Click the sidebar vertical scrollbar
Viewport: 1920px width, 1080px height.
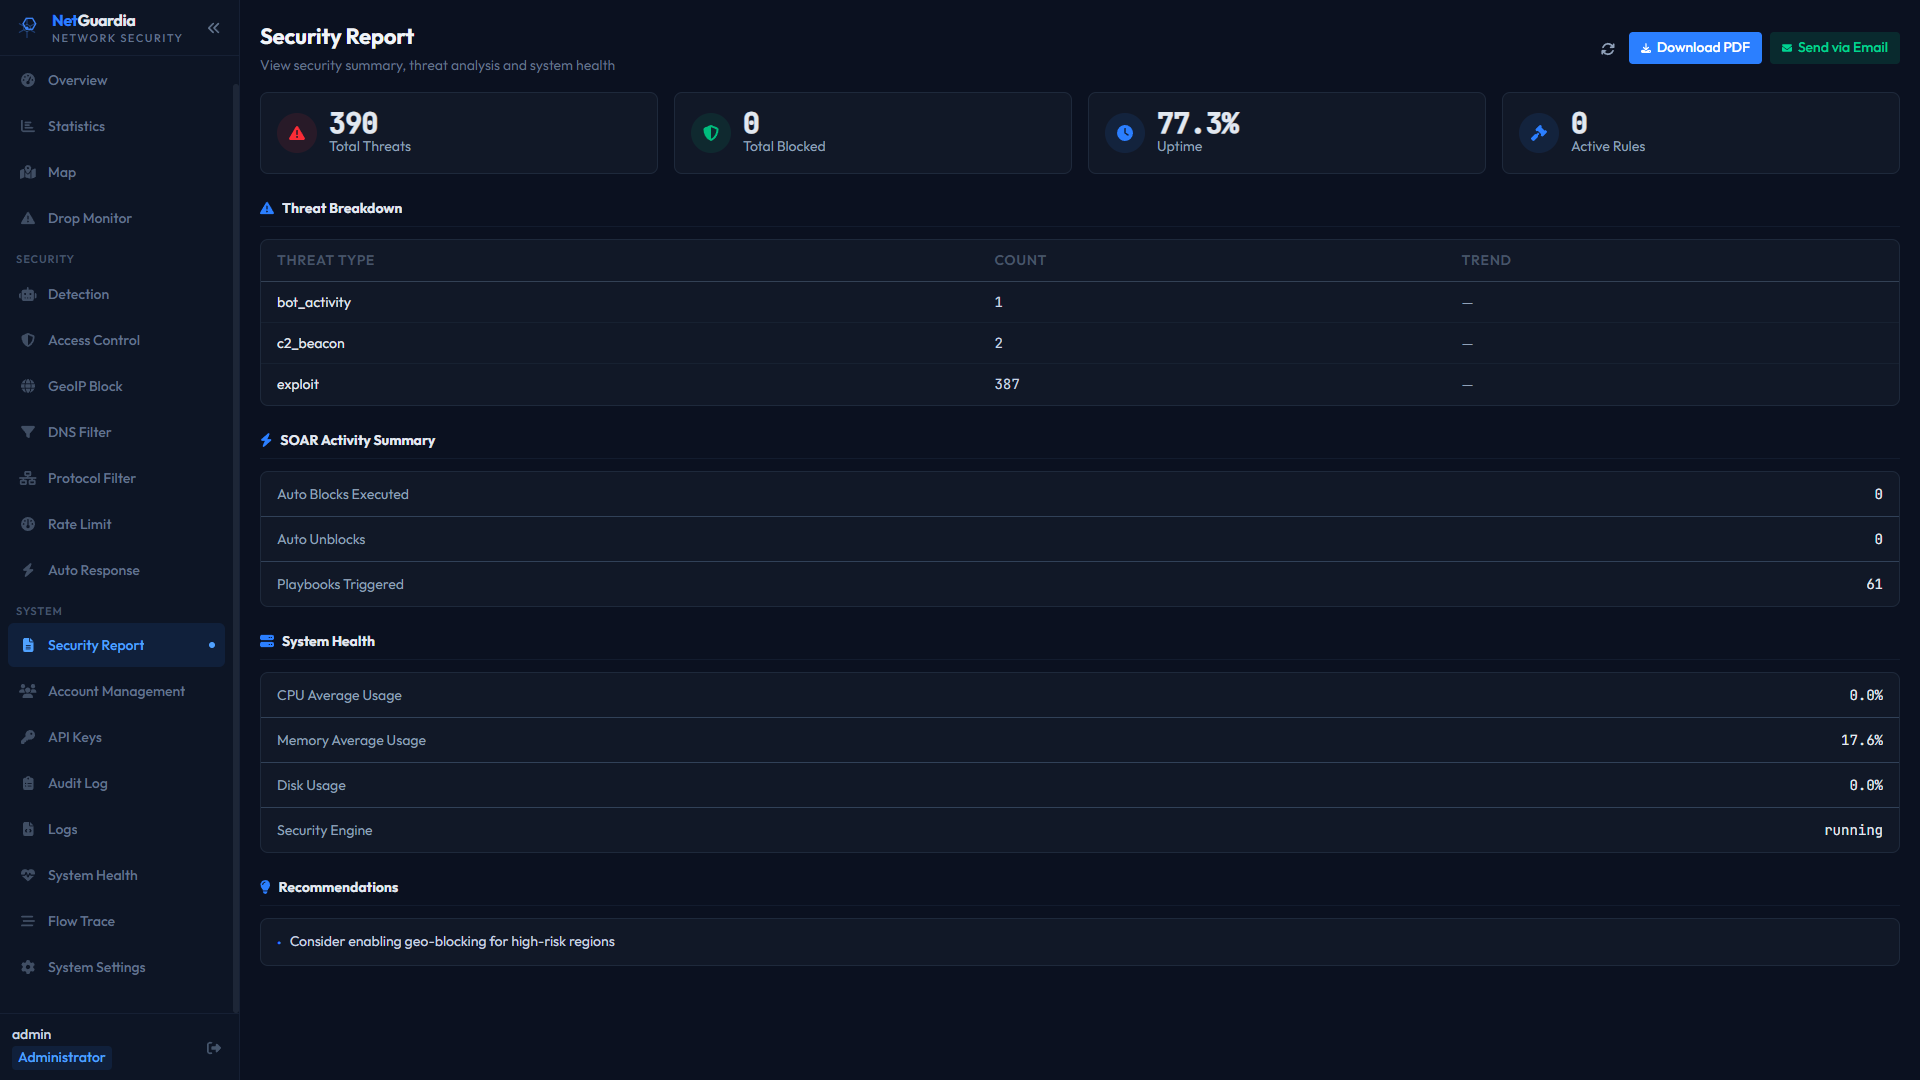(236, 548)
